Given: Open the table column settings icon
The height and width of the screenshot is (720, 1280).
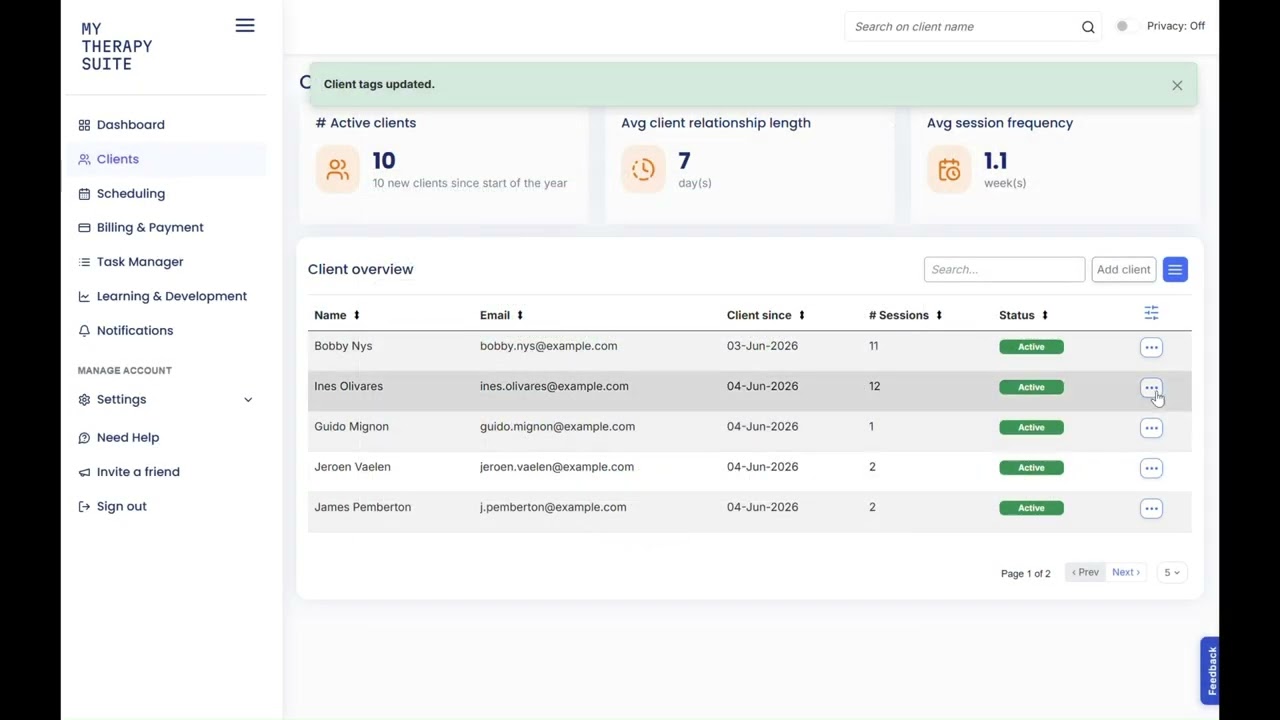Looking at the screenshot, I should coord(1151,314).
